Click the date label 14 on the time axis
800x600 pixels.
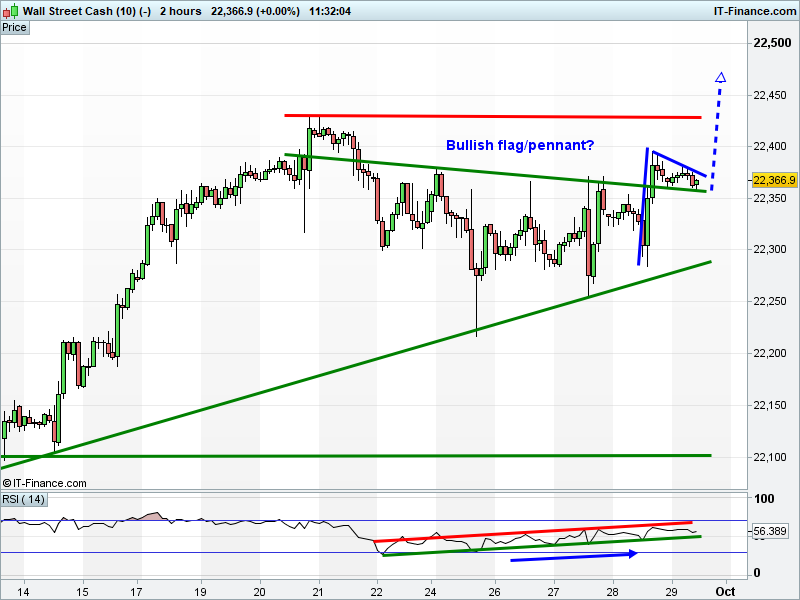[x=23, y=592]
